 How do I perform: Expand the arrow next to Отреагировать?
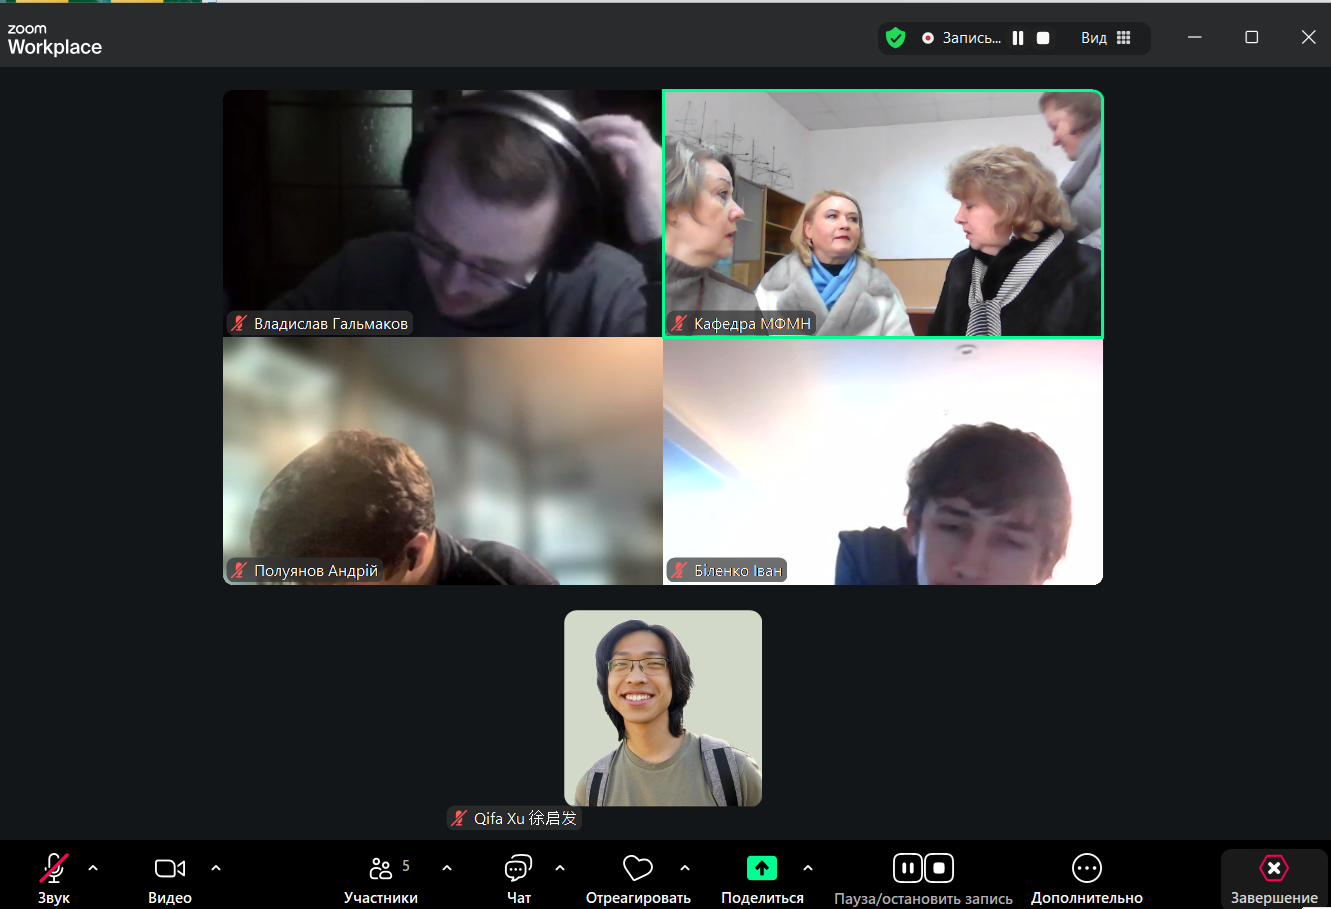pyautogui.click(x=685, y=868)
